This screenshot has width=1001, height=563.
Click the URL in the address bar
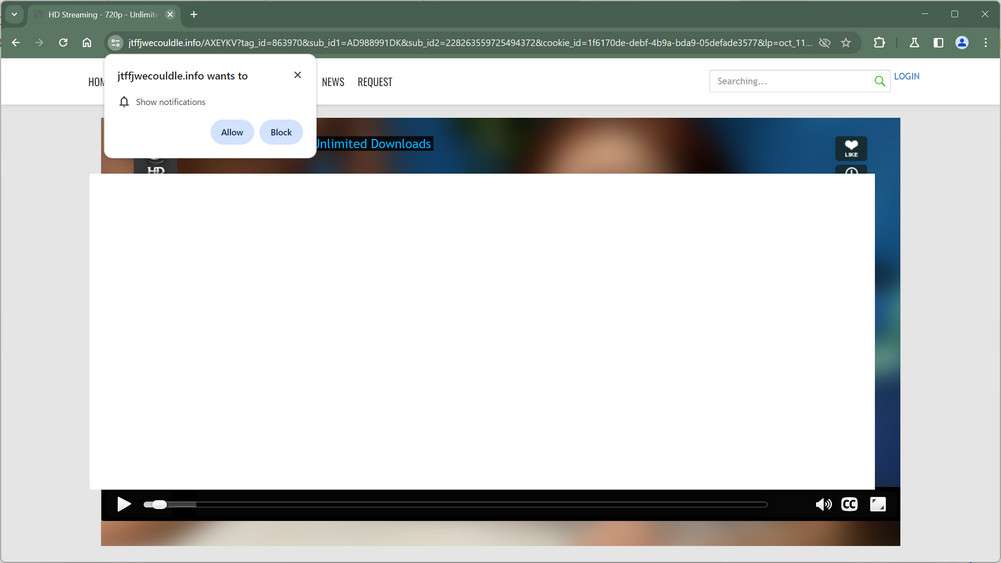click(469, 43)
